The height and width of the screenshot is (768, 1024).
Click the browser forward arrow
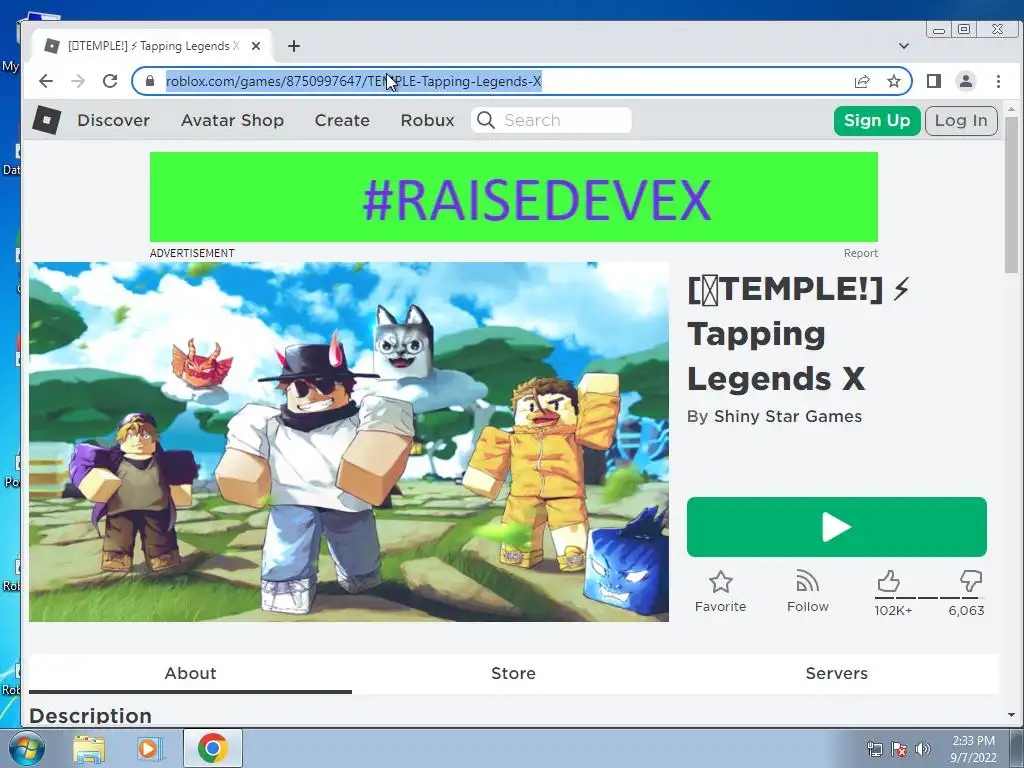coord(78,81)
